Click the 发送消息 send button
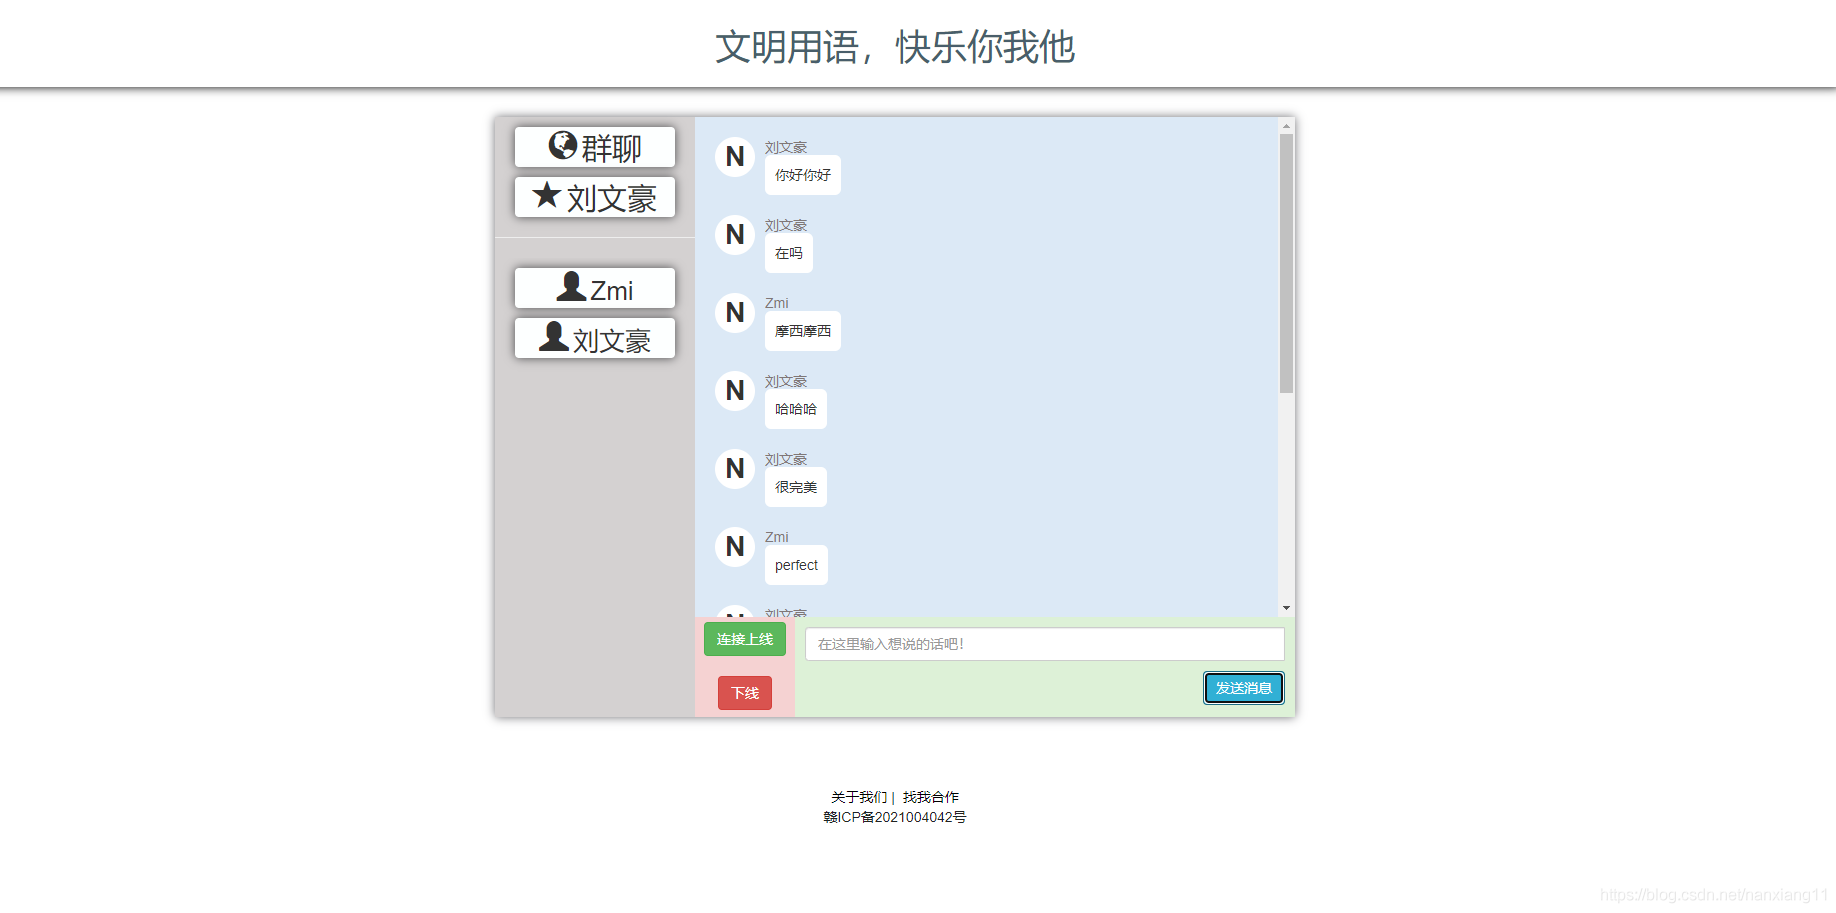The height and width of the screenshot is (913, 1836). point(1243,688)
